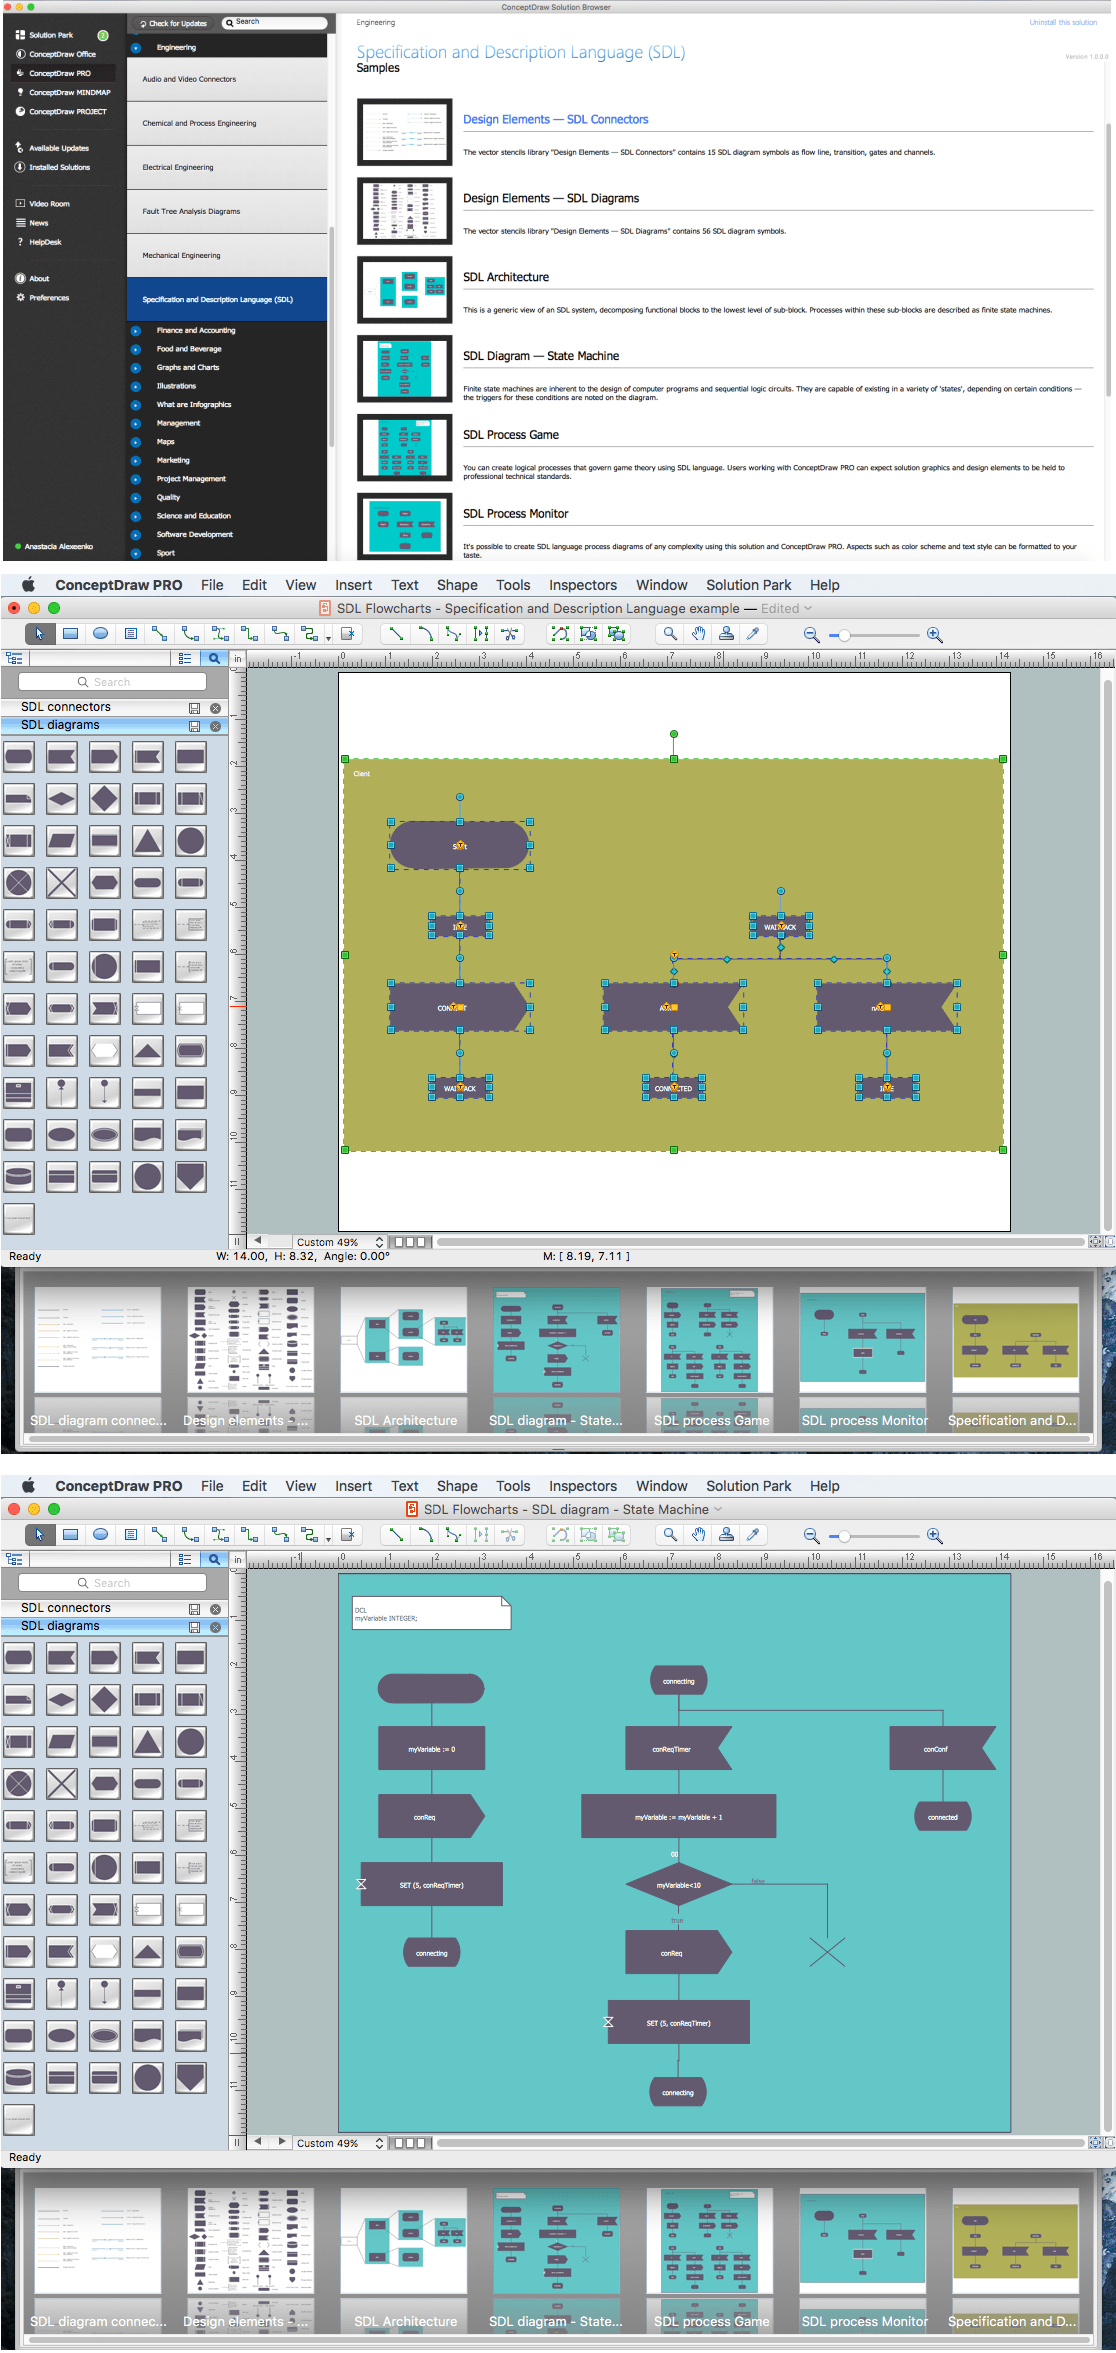The image size is (1116, 2353).
Task: Click the stamp tool in the upper PRO window
Action: [726, 634]
